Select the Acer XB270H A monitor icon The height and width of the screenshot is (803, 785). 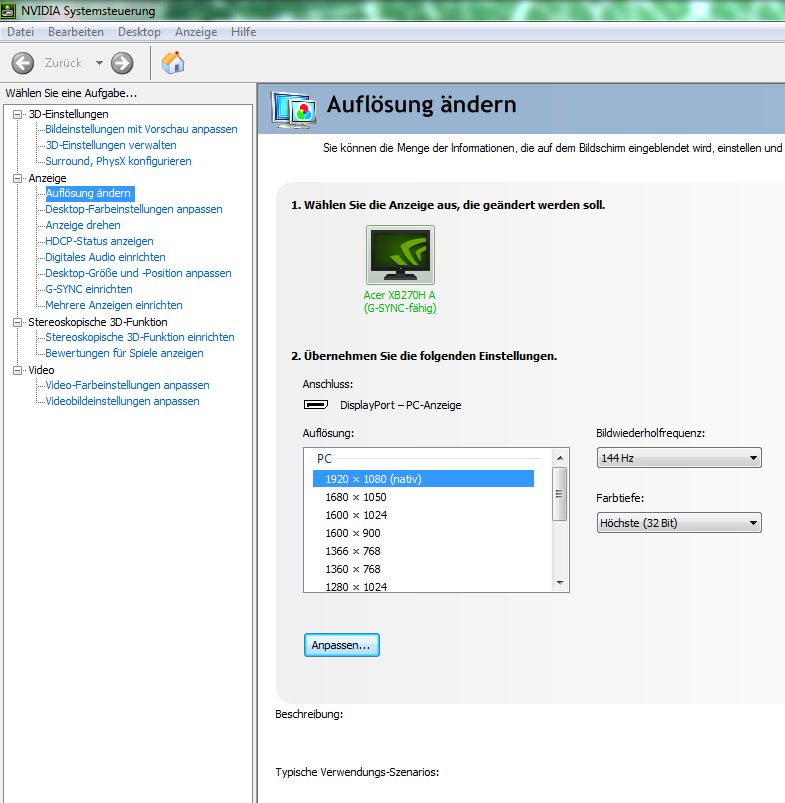[x=400, y=255]
